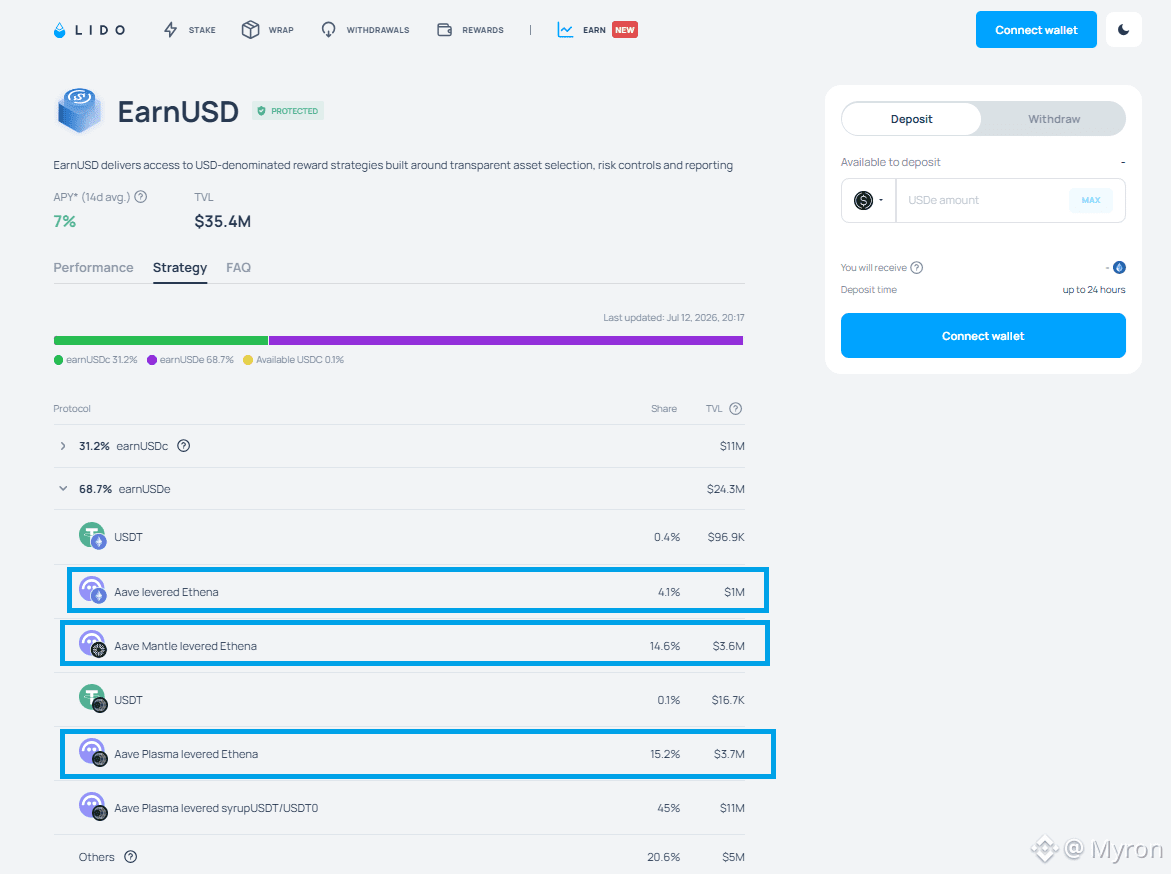Show APY 14d avg help tooltip

(140, 196)
